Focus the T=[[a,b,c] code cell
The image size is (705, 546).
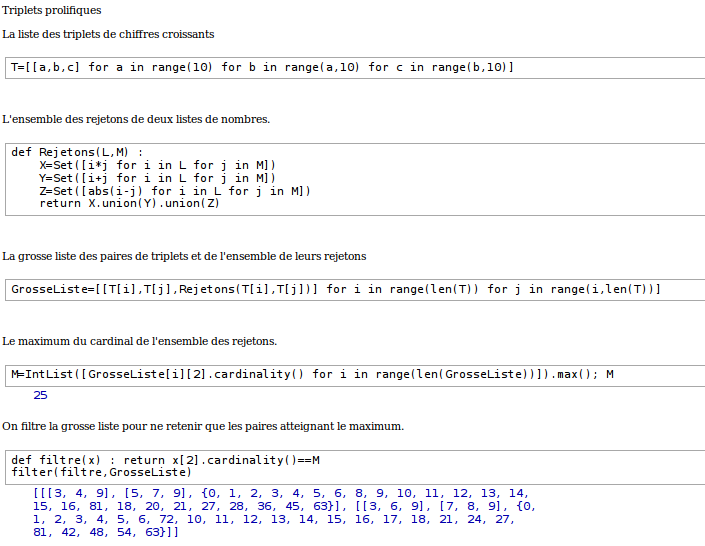coord(262,67)
